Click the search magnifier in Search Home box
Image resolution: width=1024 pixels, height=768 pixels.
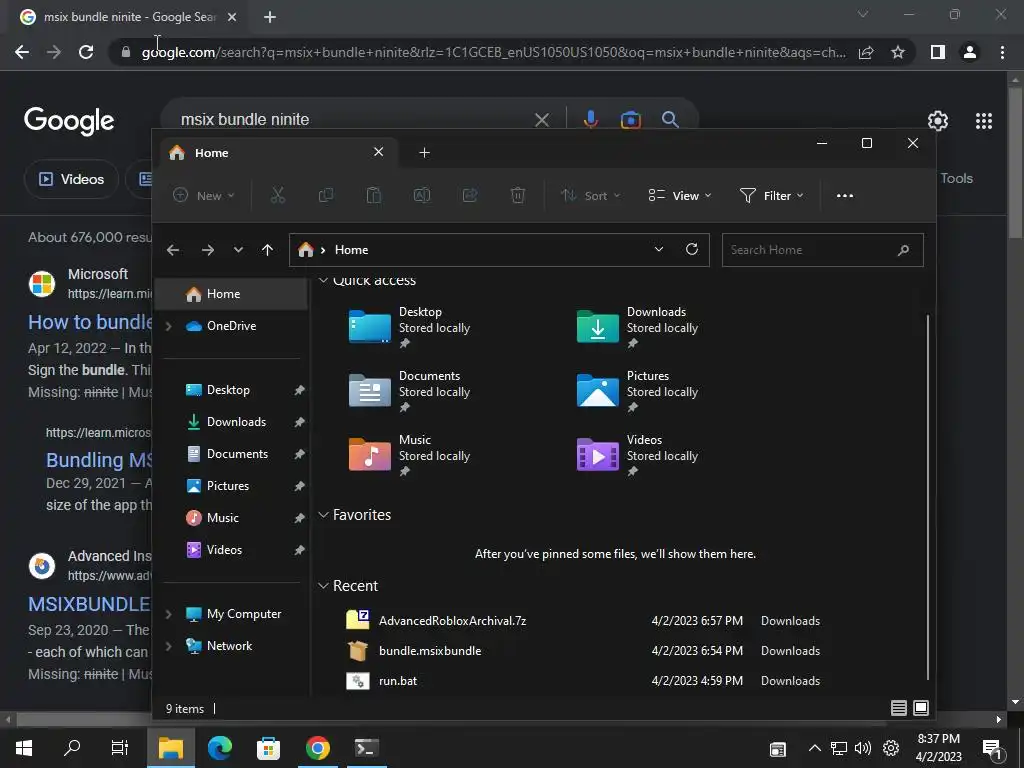pyautogui.click(x=903, y=250)
